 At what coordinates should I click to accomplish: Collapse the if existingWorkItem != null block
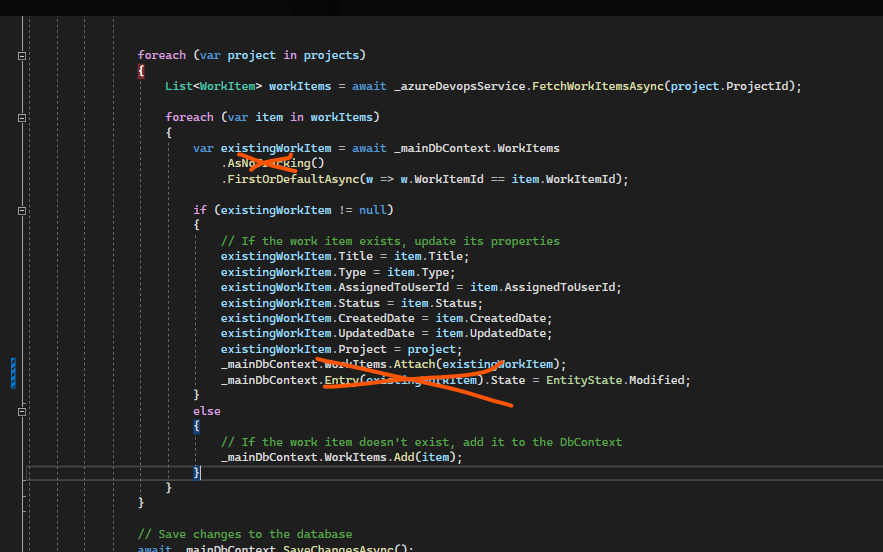pos(21,211)
